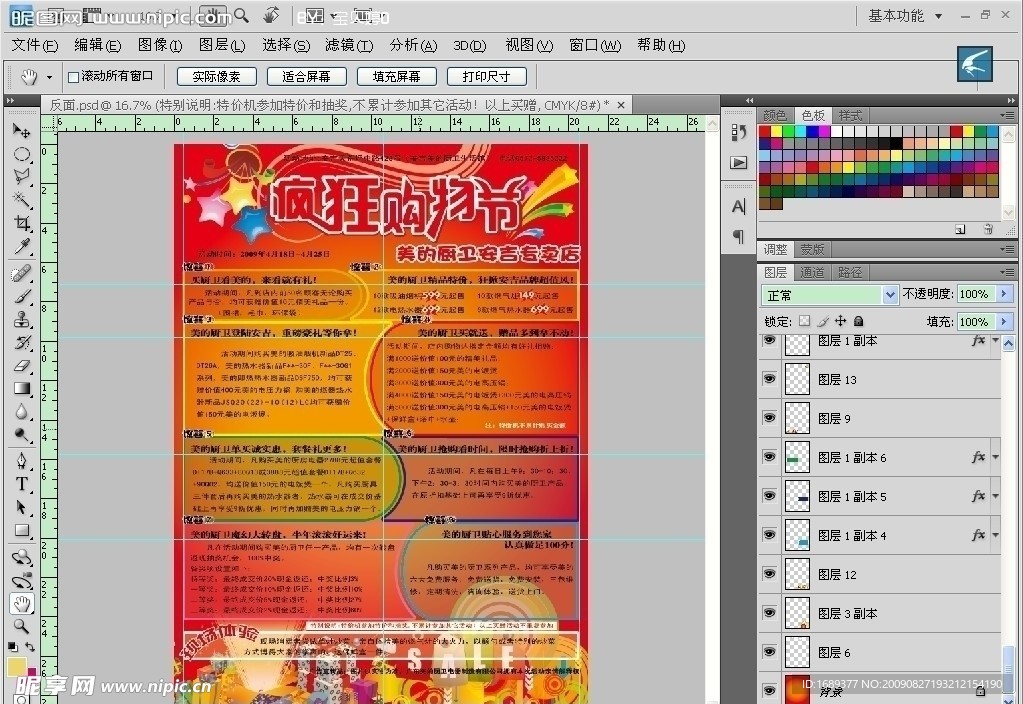Enable the 滚动所有窗口 checkbox

click(x=73, y=77)
